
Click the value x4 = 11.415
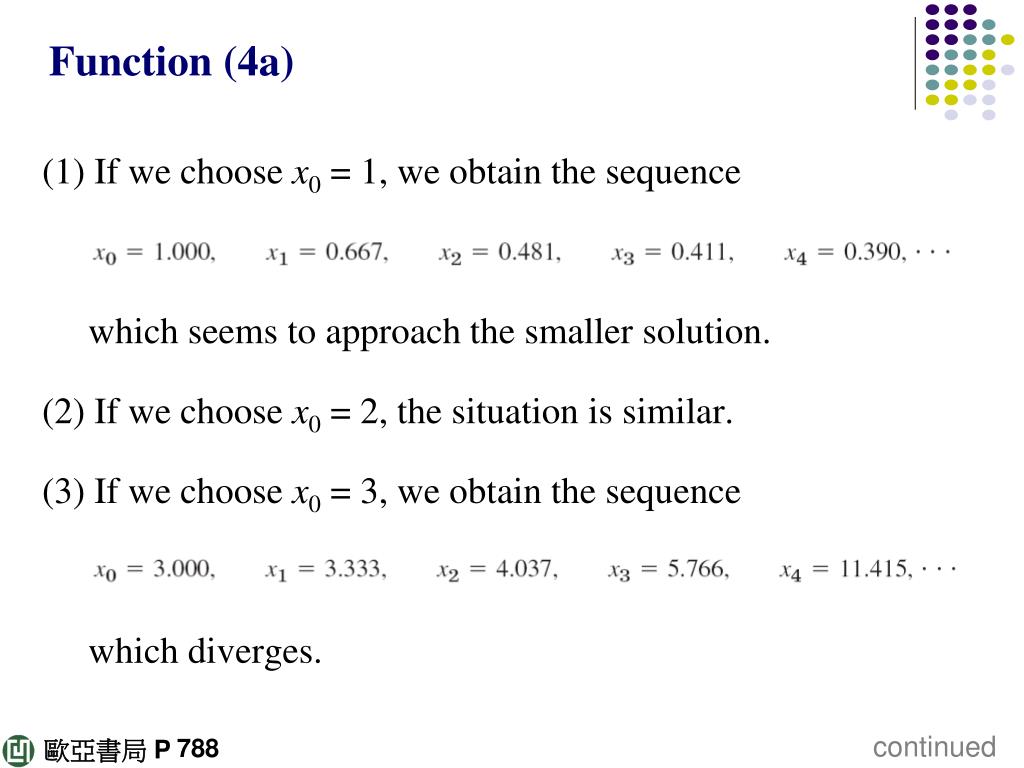[846, 569]
